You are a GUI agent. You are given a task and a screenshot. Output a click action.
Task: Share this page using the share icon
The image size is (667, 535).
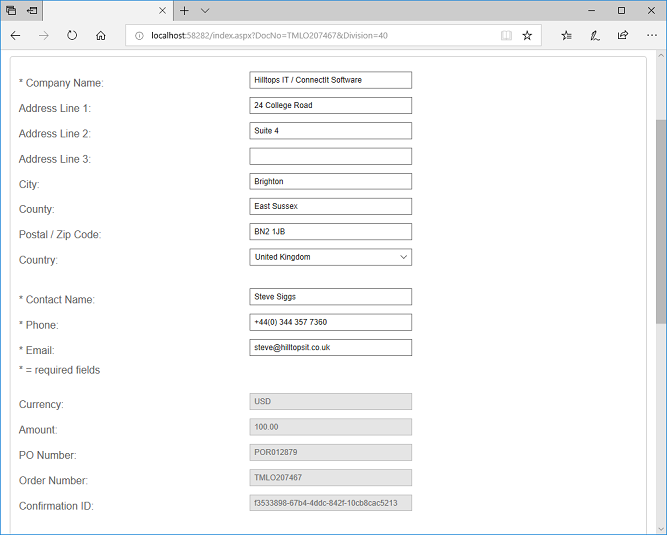tap(622, 35)
